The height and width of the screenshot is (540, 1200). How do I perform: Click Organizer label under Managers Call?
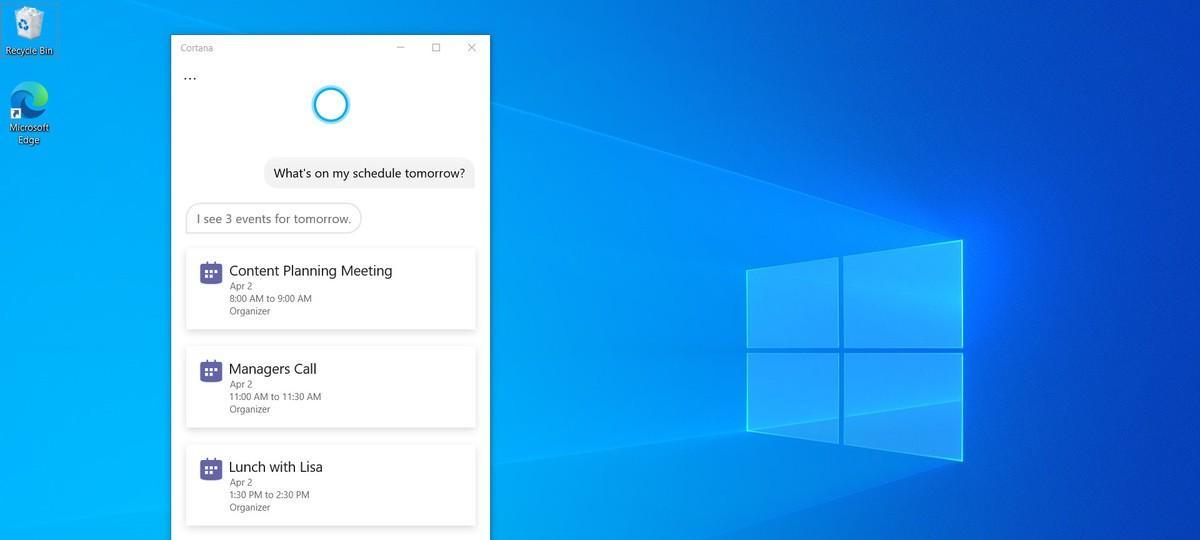(250, 409)
